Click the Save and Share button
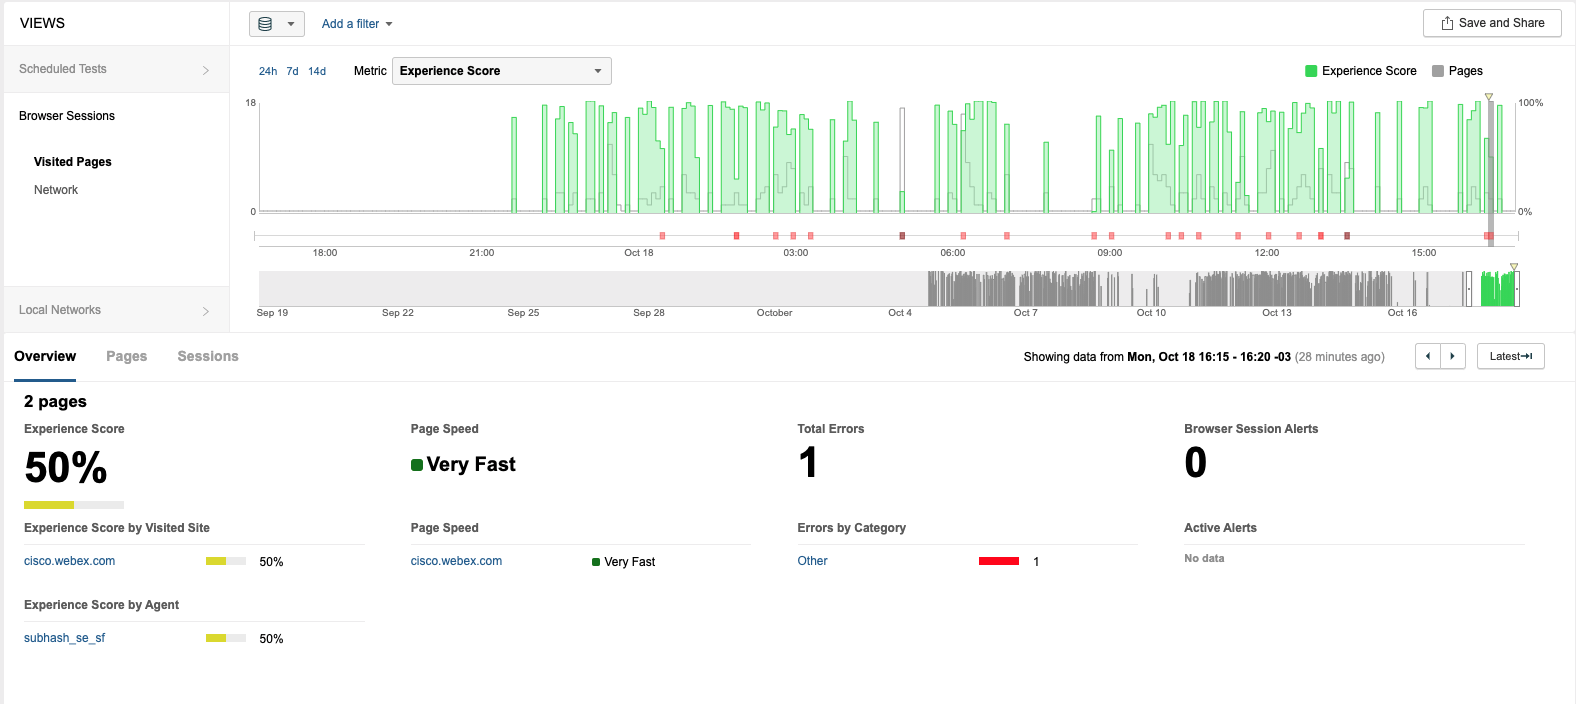 (1491, 23)
